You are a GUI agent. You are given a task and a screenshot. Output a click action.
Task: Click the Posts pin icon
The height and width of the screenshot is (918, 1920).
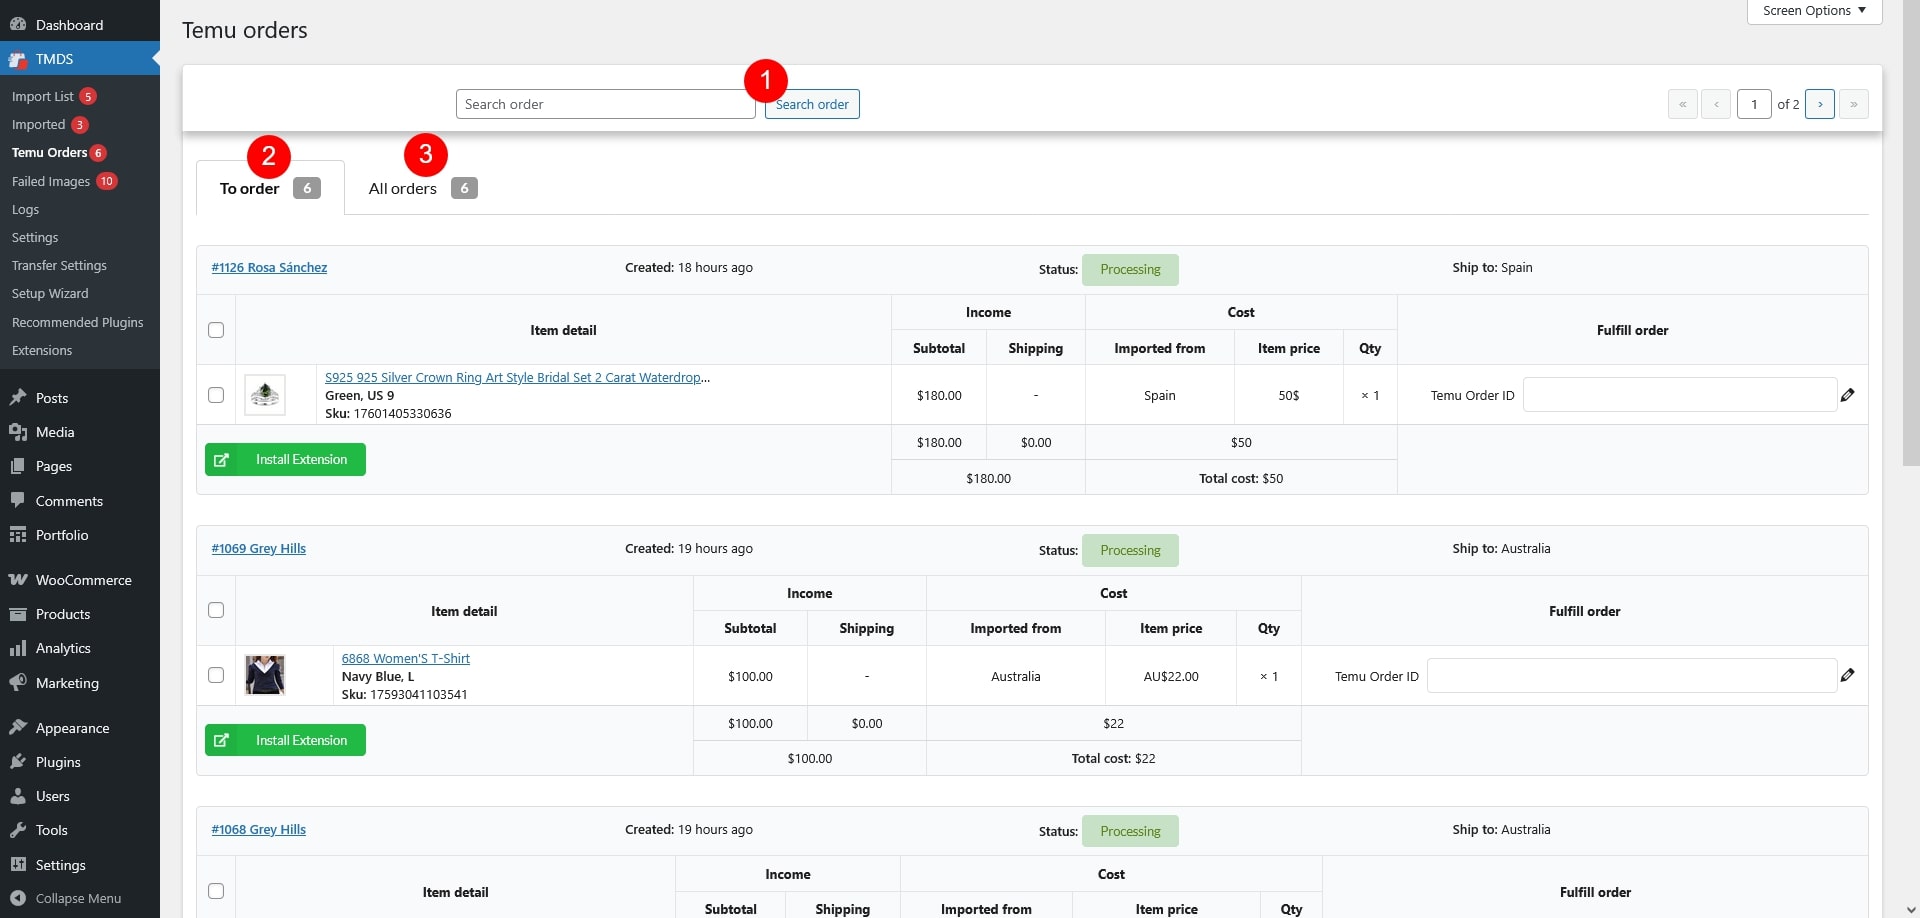[x=18, y=398]
